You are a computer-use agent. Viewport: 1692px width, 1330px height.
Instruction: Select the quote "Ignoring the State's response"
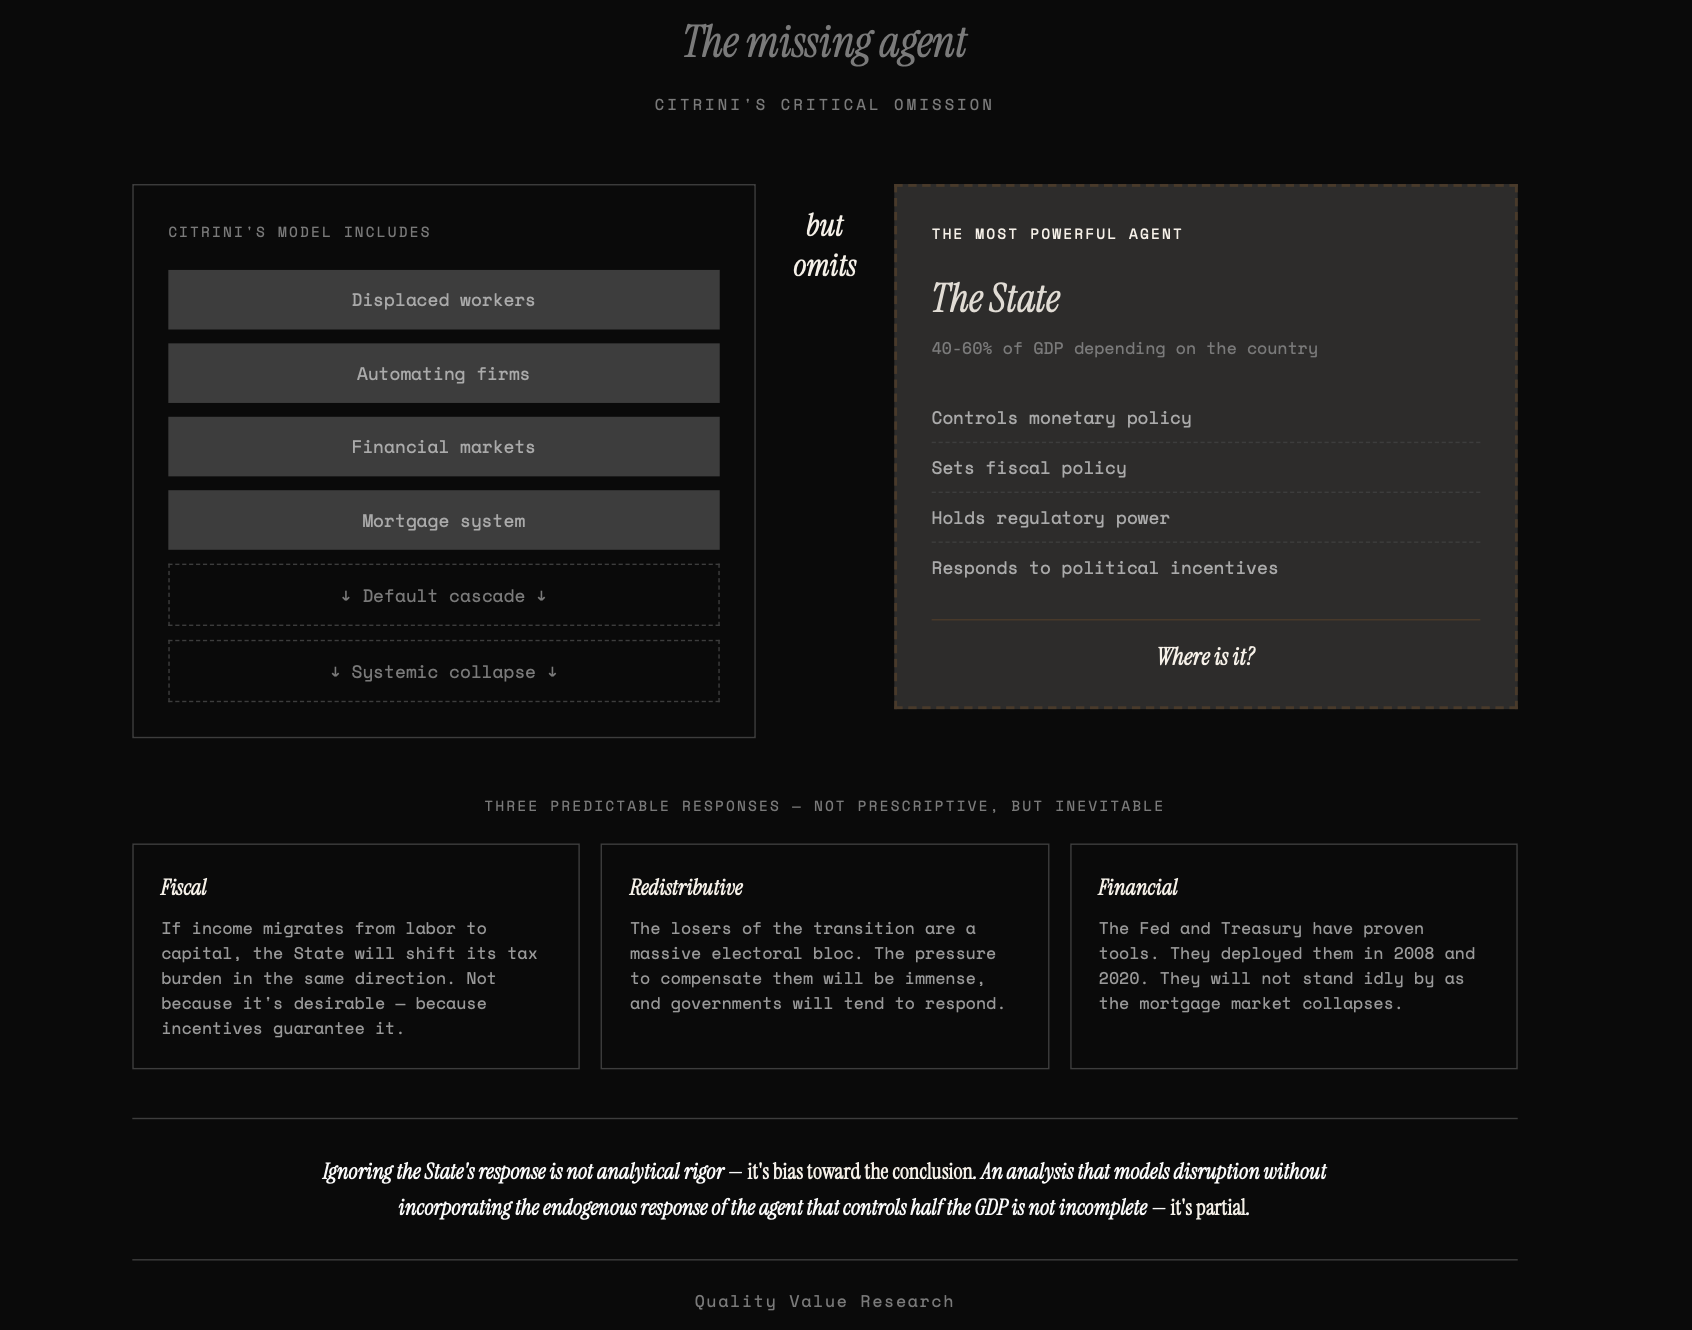(x=825, y=1189)
